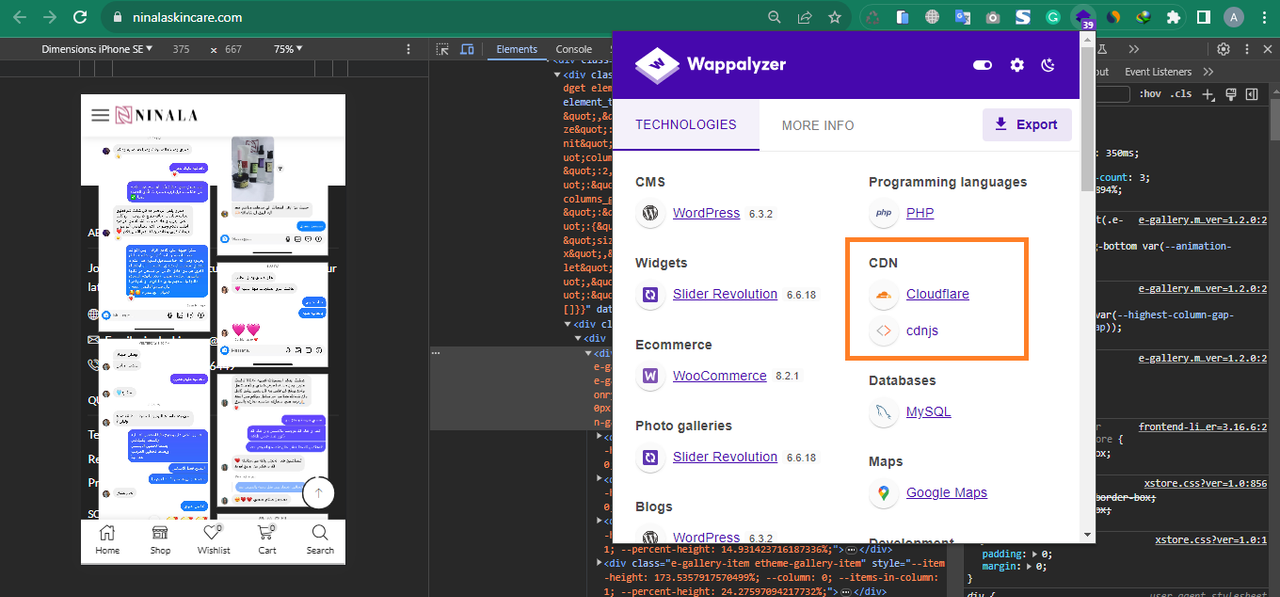The width and height of the screenshot is (1280, 597).
Task: Click the NINALA logo
Action: pos(155,115)
